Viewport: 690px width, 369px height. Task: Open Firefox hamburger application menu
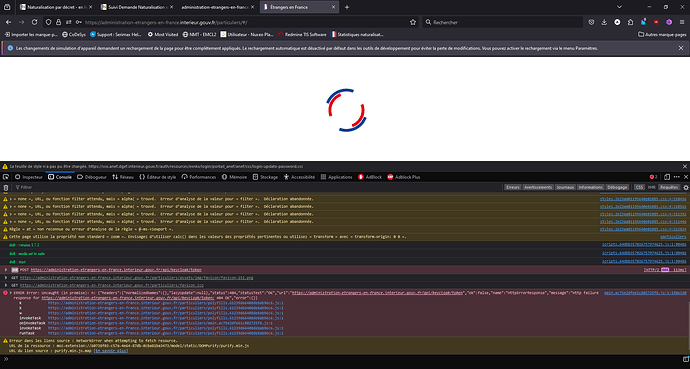coord(682,22)
